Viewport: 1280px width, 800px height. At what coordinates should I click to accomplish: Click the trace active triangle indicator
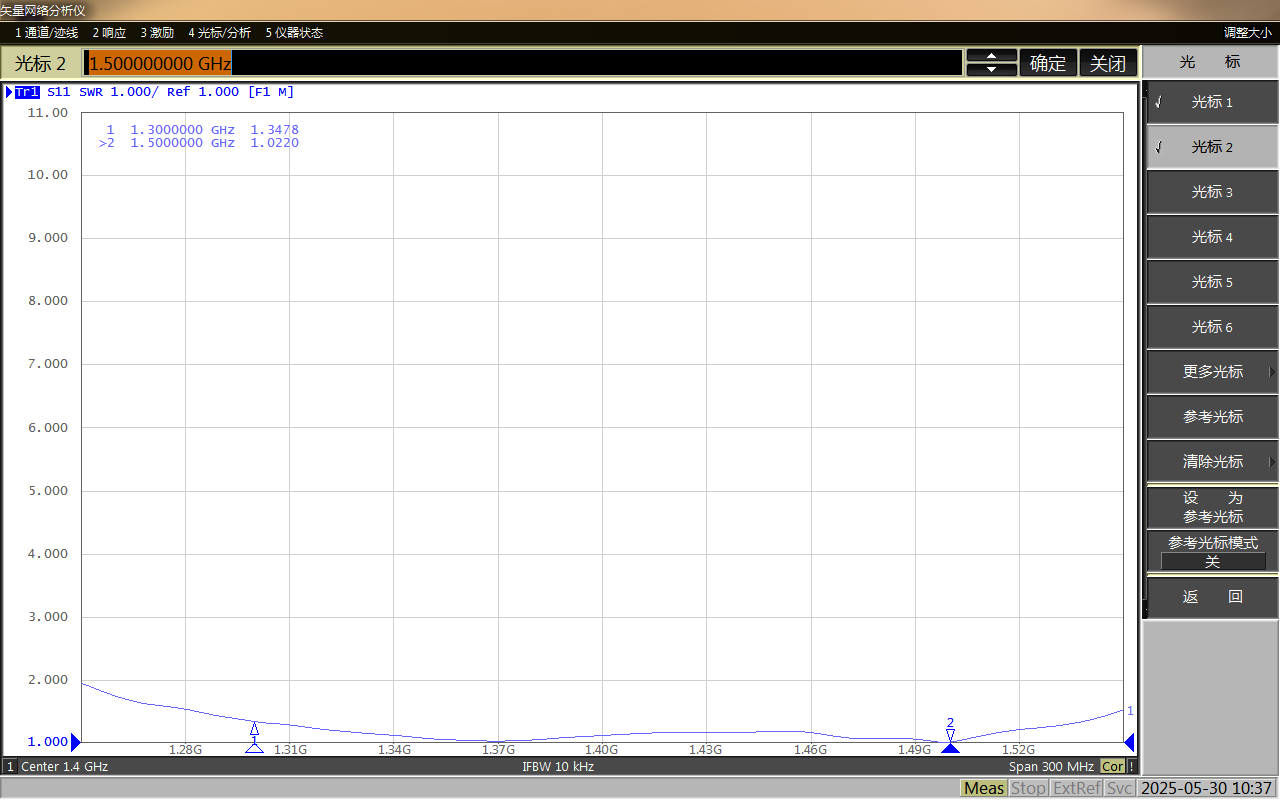click(x=9, y=92)
